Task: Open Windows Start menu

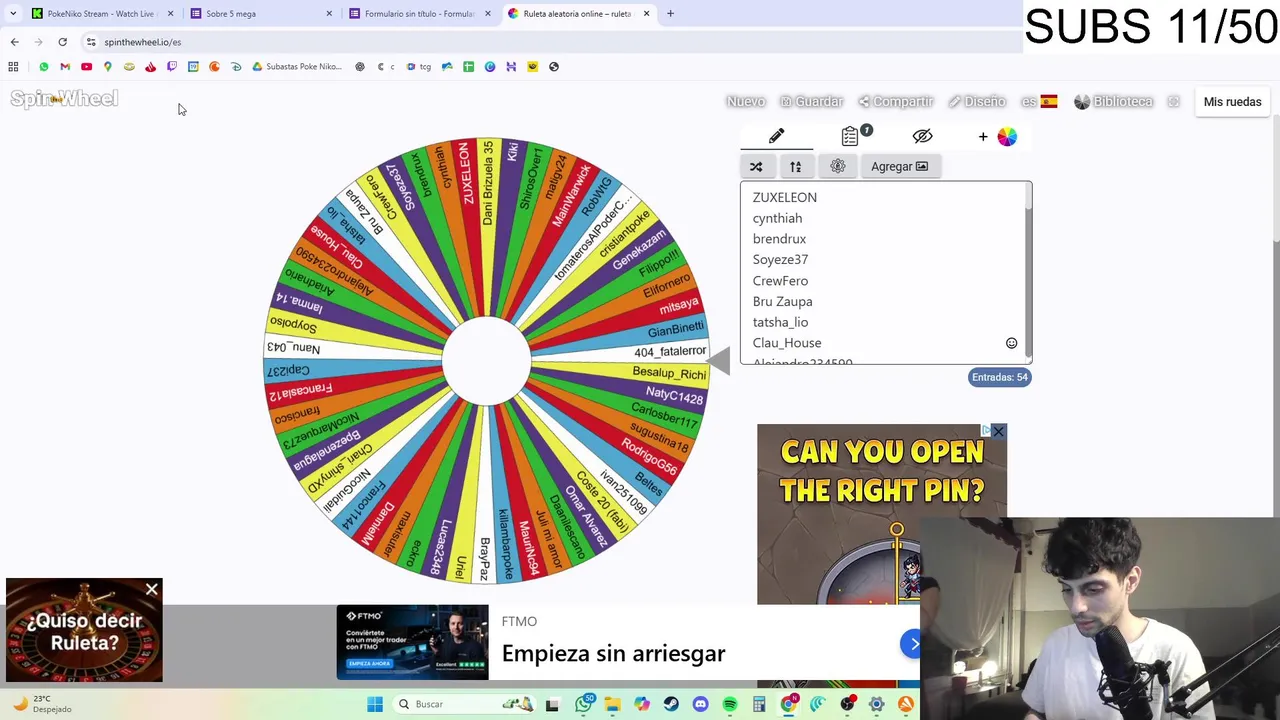Action: 375,704
